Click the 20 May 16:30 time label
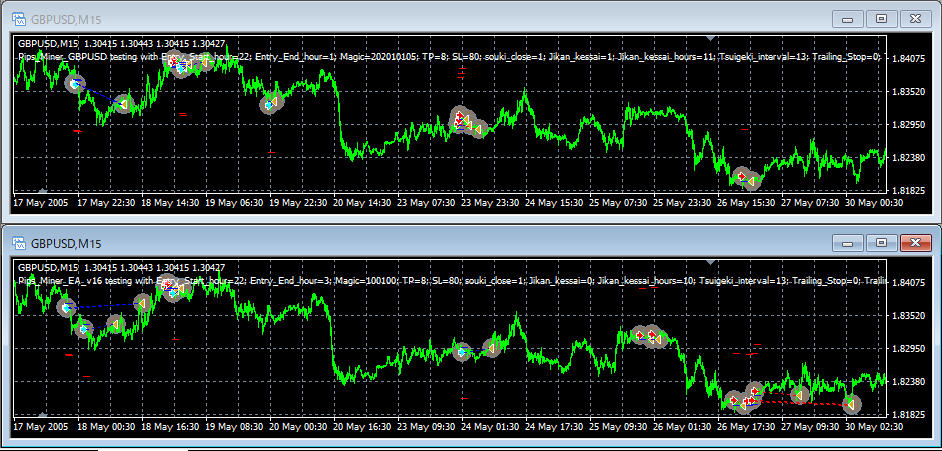Screen dimensions: 942x451 click(x=363, y=427)
